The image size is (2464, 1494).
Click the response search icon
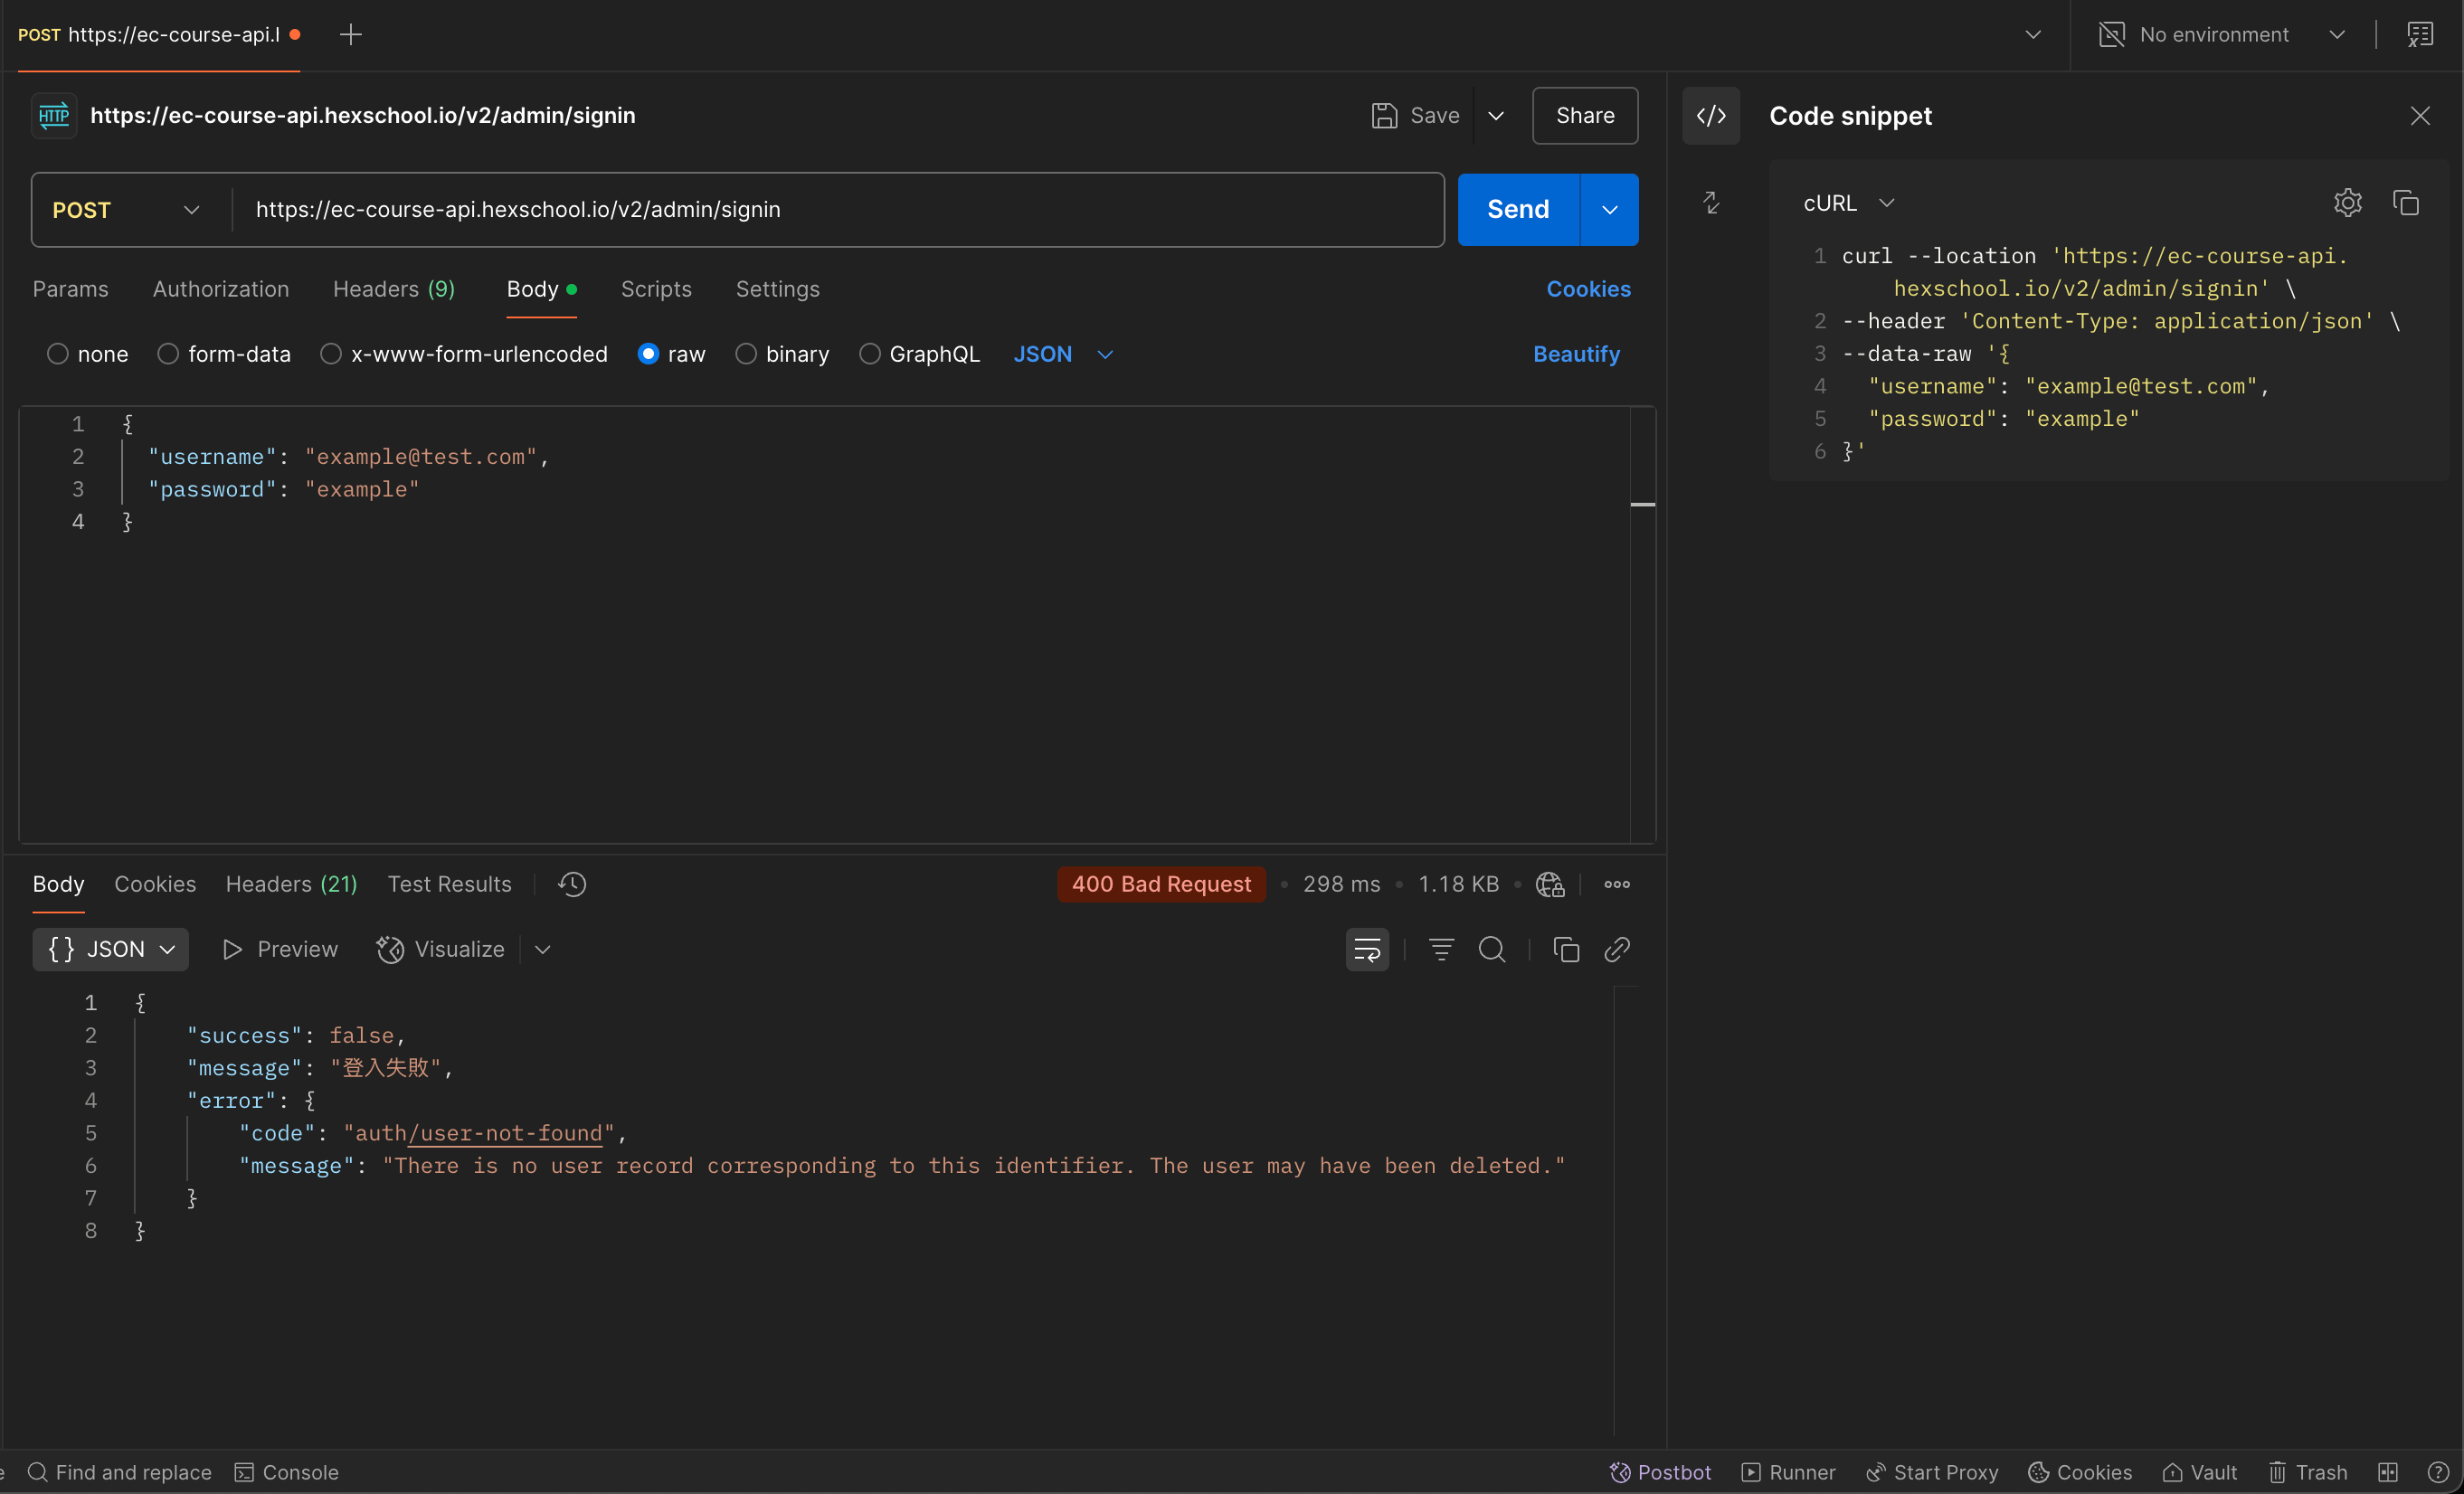pos(1491,949)
